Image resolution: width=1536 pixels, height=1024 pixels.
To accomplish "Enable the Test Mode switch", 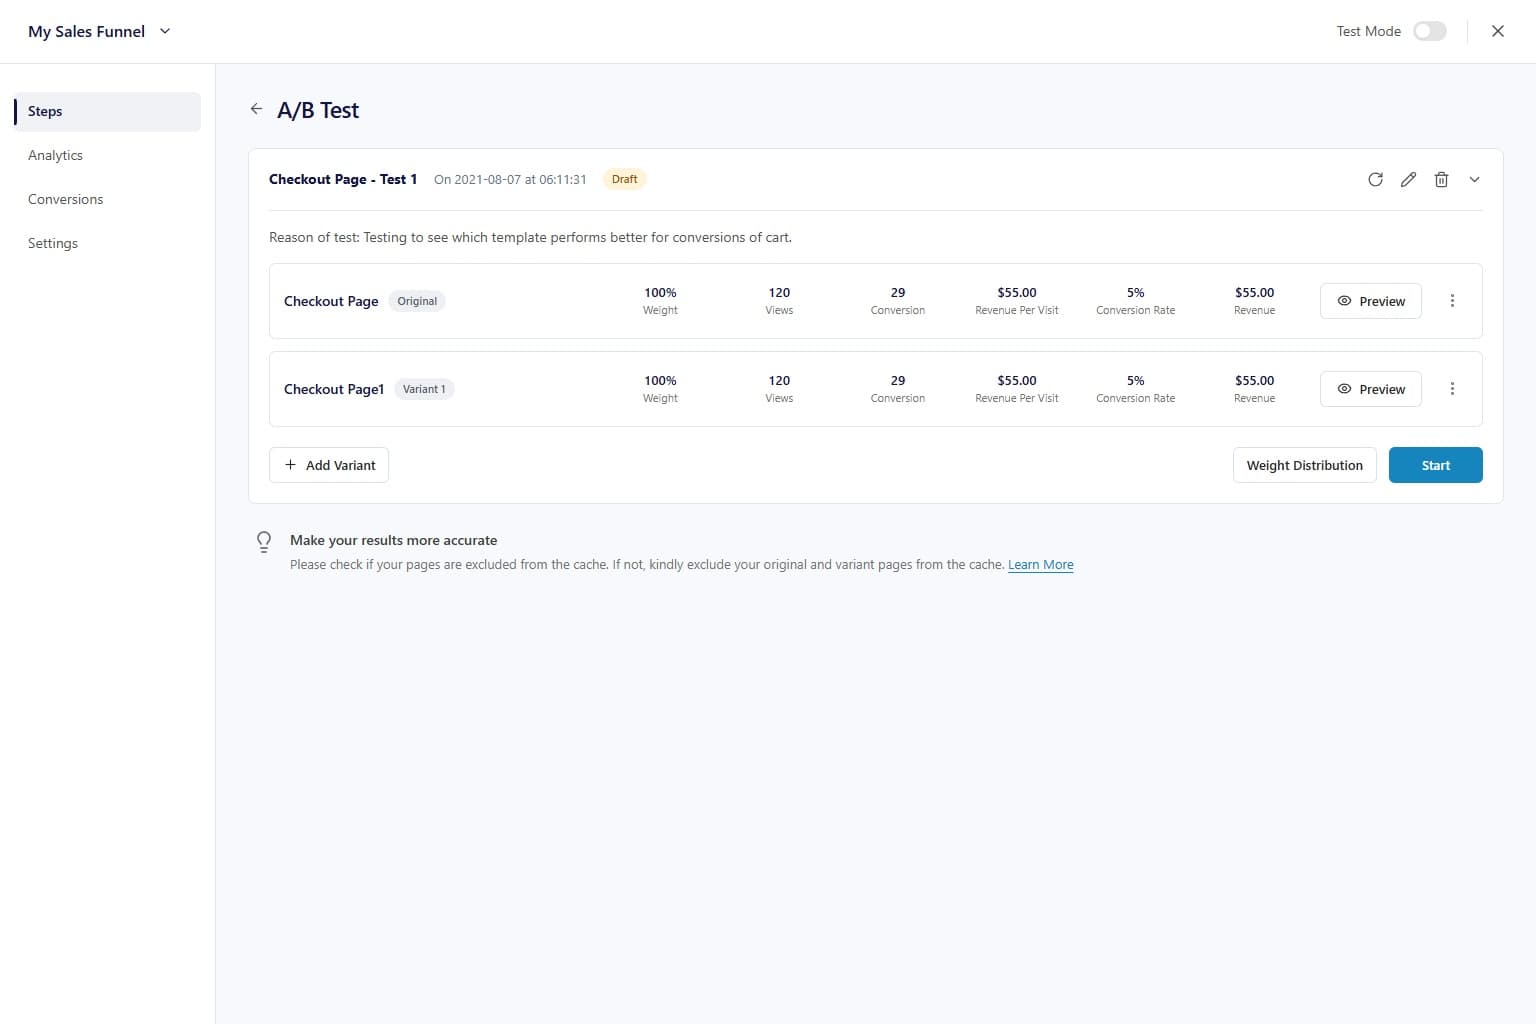I will [1430, 31].
